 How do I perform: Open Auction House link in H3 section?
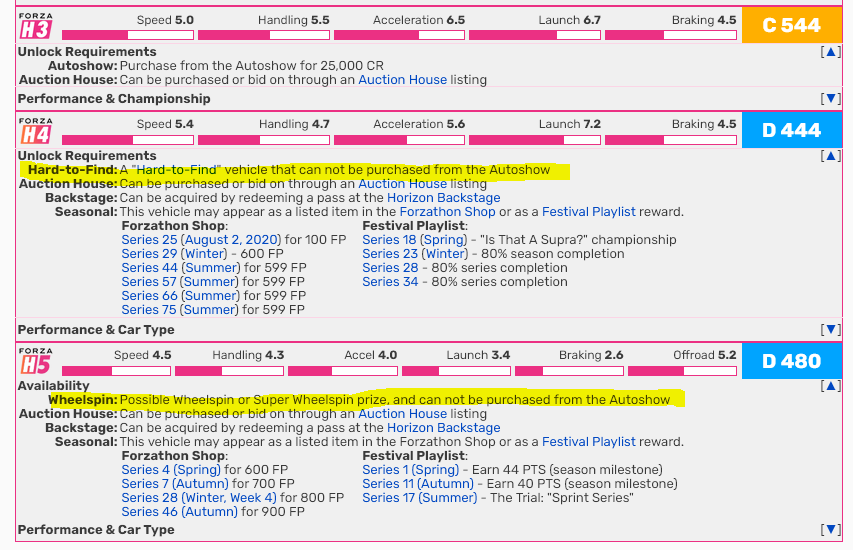(403, 80)
